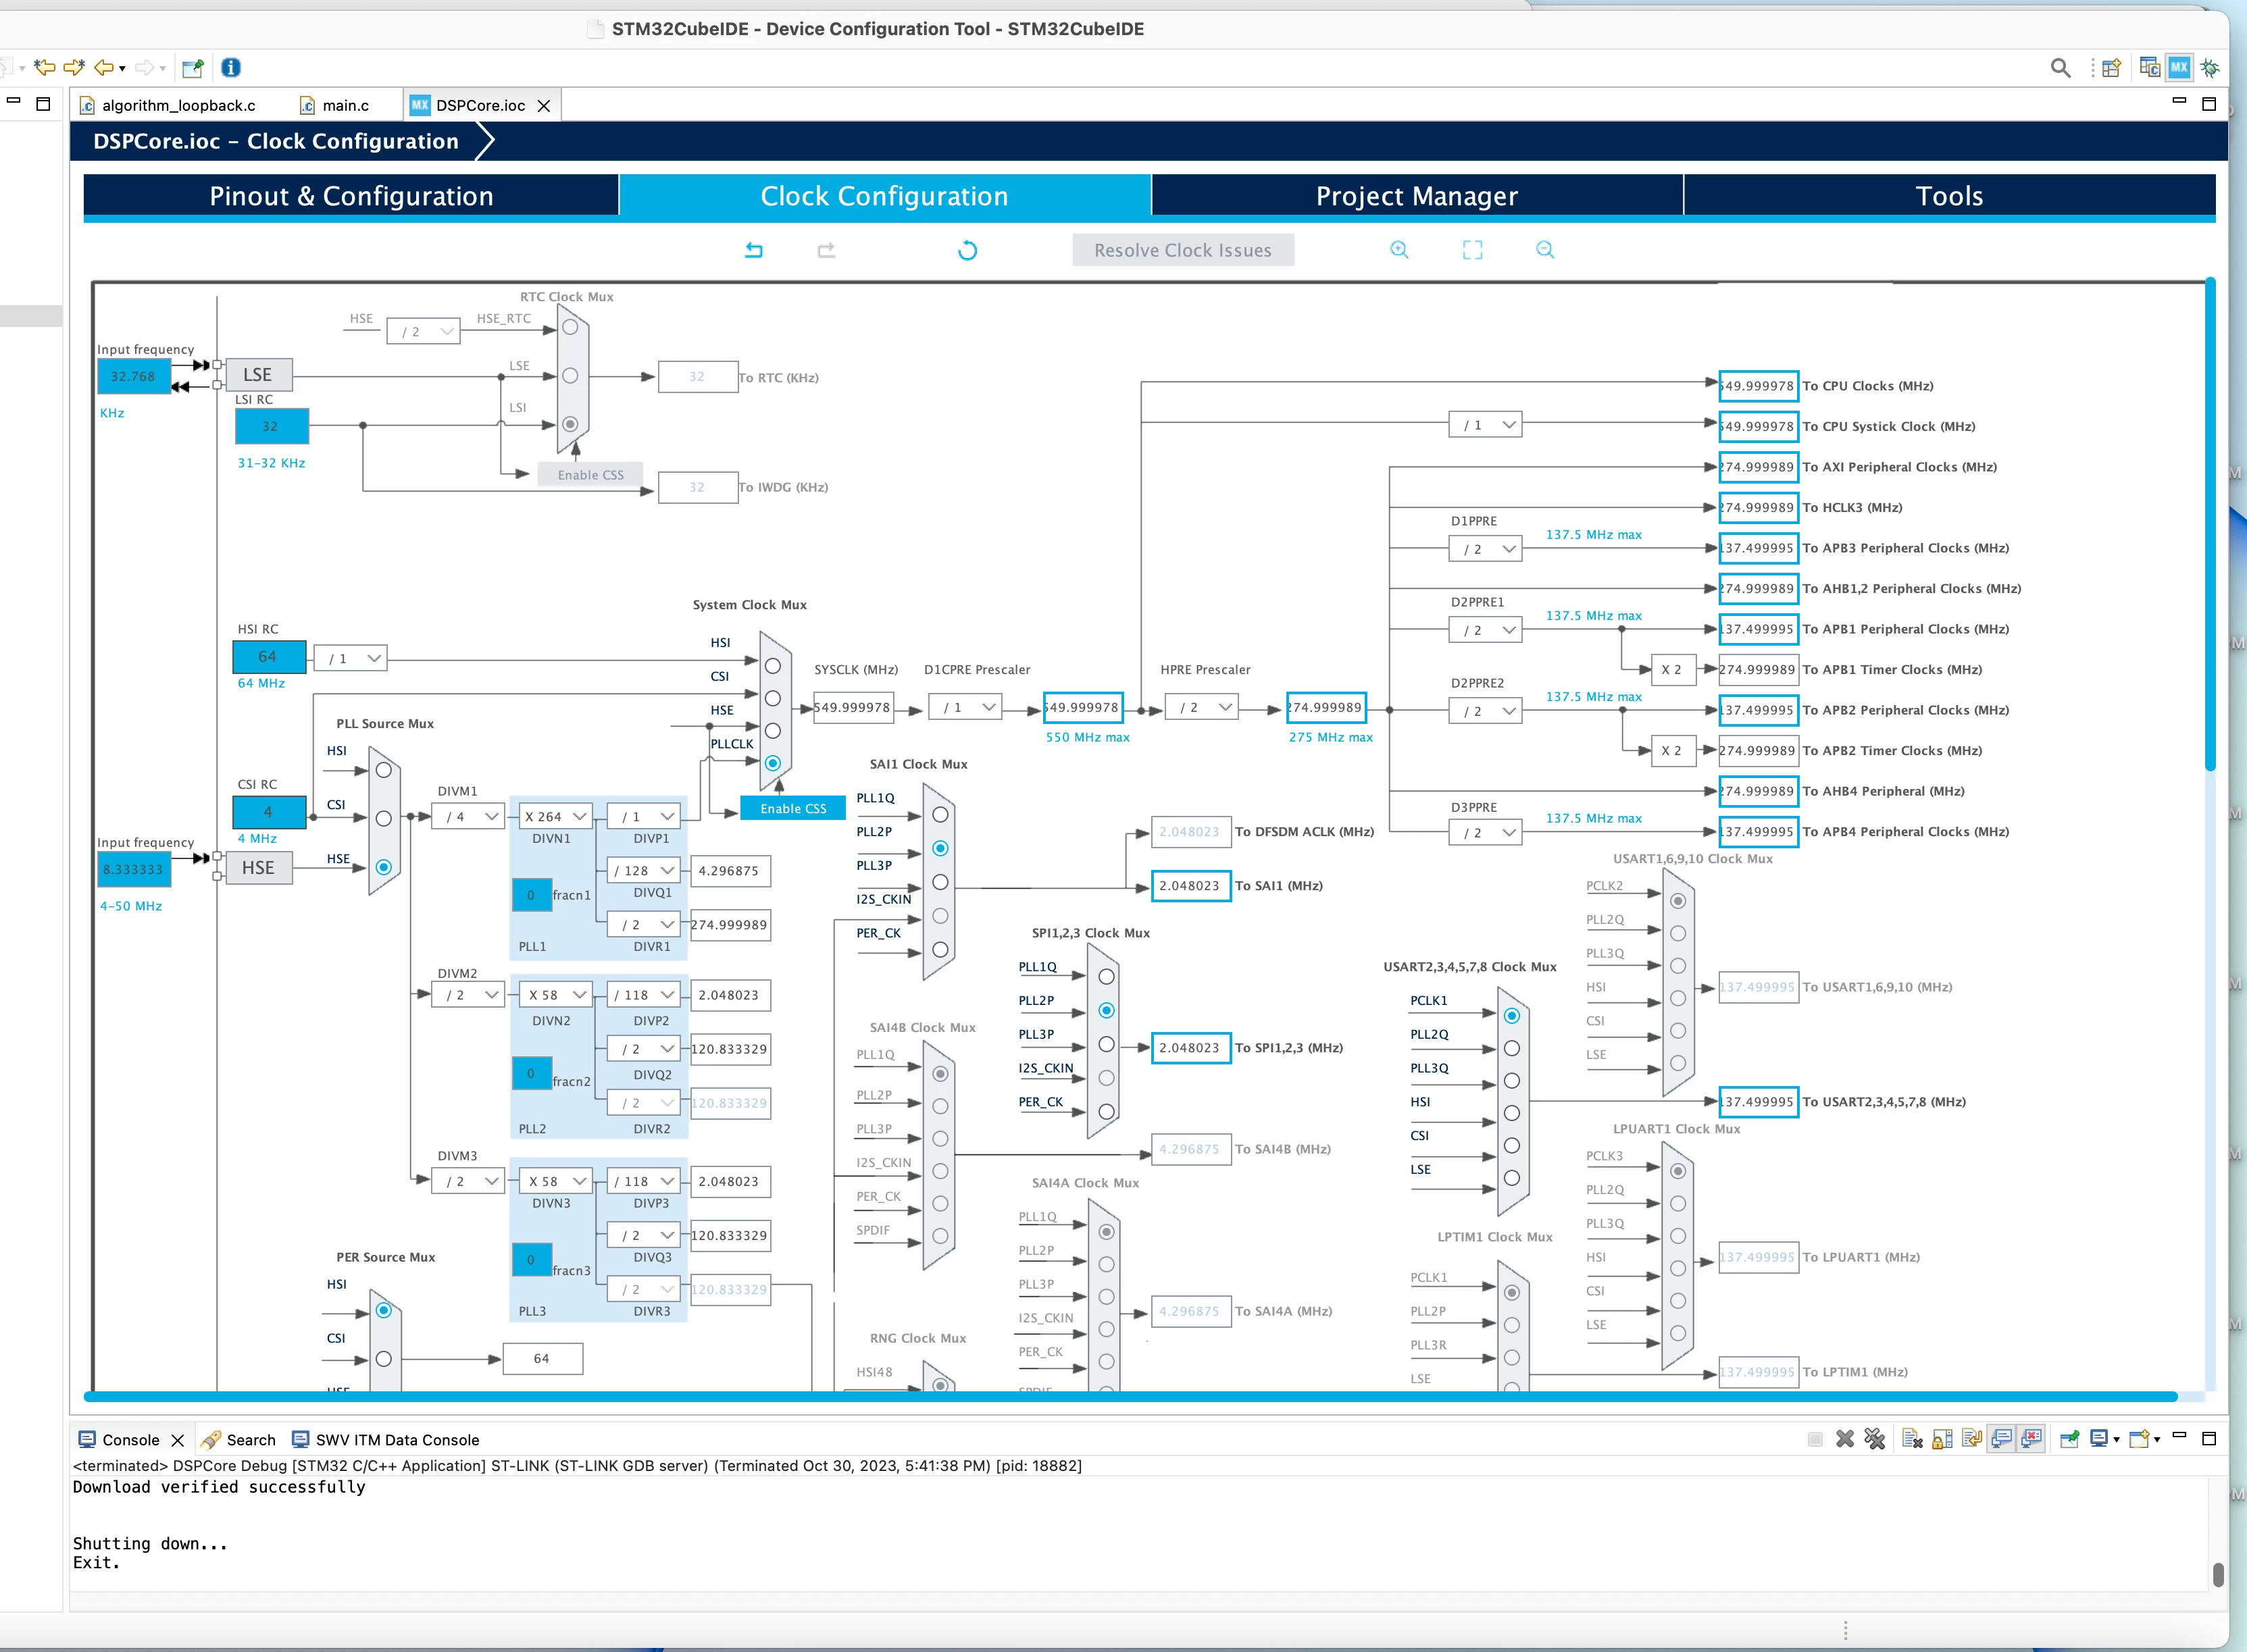Click the Open Perspective icon
The width and height of the screenshot is (2247, 1652).
(x=2112, y=68)
